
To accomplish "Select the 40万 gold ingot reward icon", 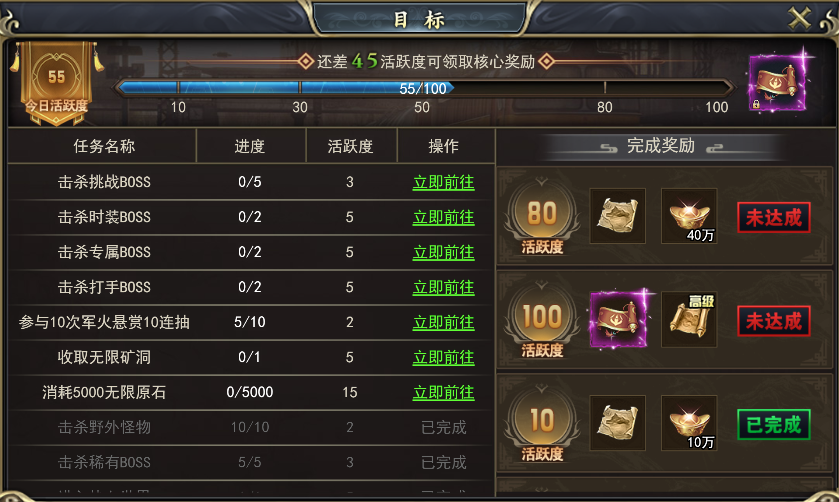I will coord(689,216).
